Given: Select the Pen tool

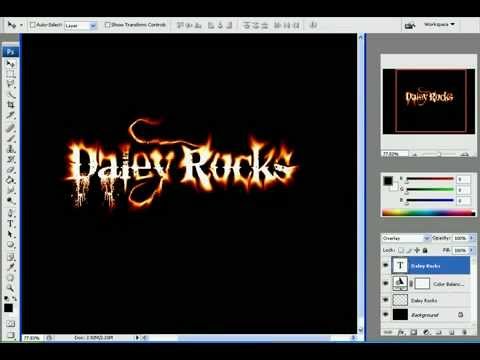Looking at the screenshot, I should 11,213.
